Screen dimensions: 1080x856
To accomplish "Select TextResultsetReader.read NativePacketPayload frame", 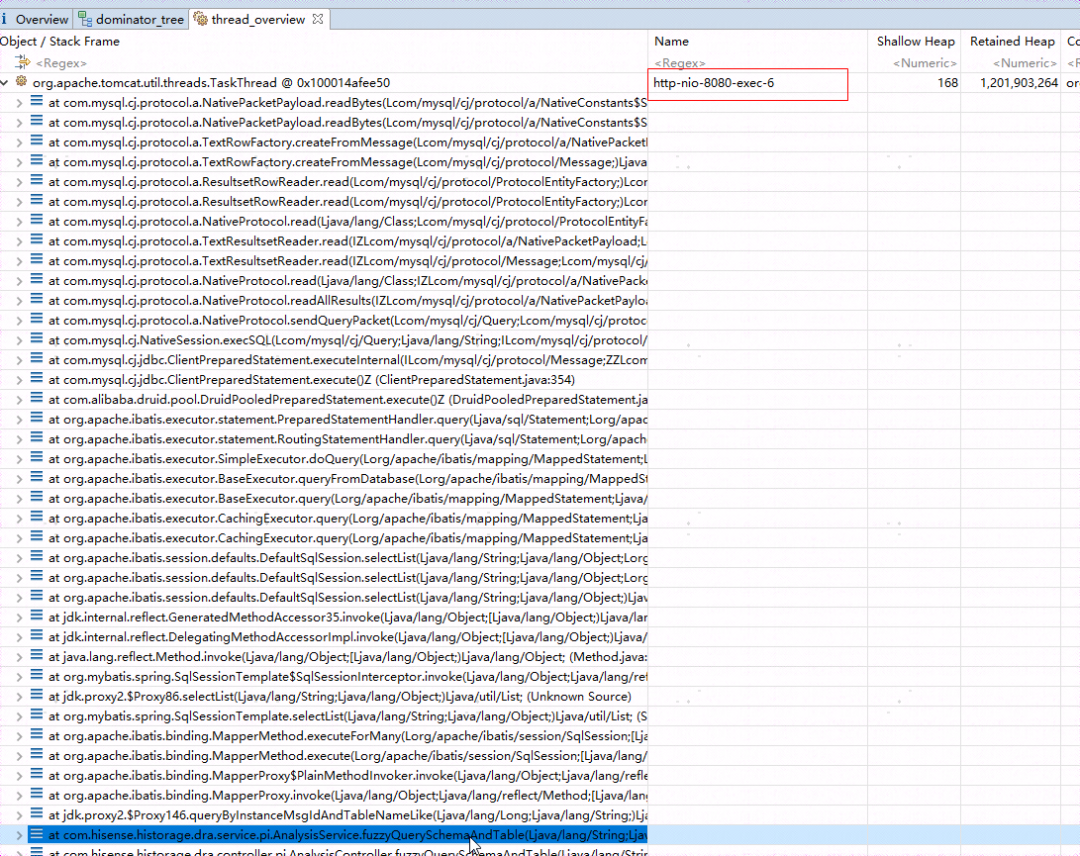I will pos(348,242).
